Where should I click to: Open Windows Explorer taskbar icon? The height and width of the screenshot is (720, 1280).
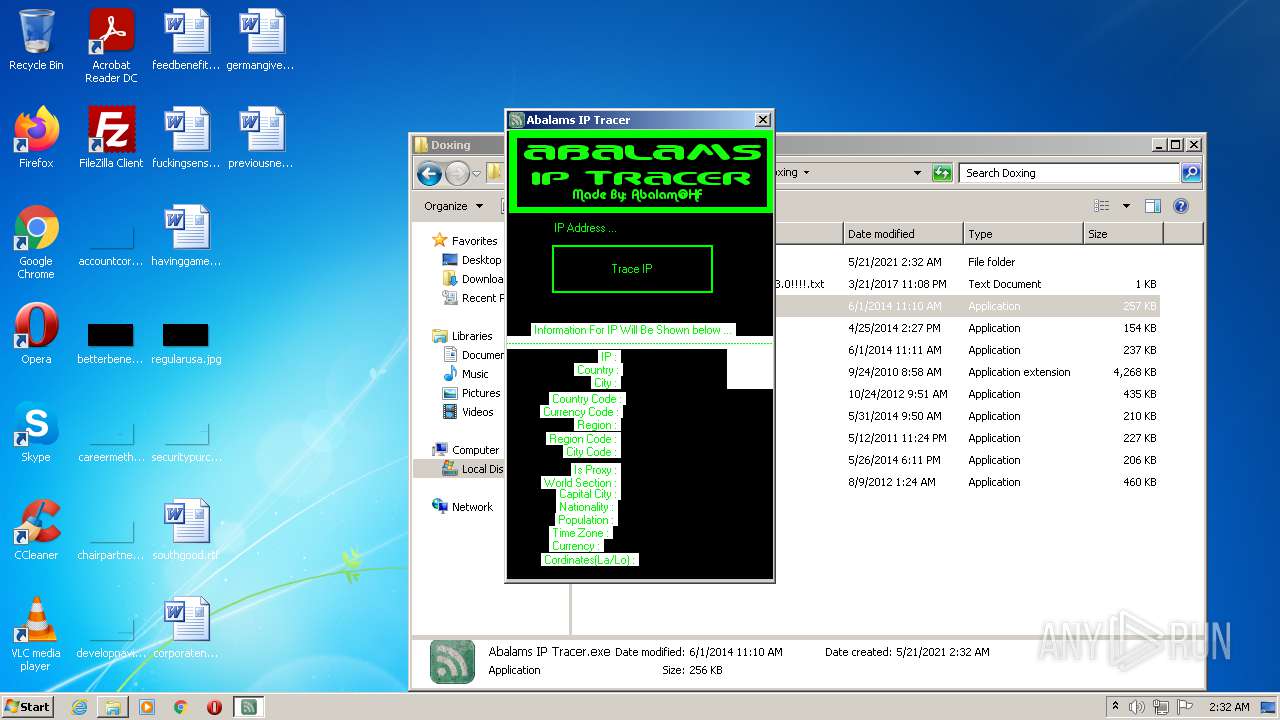click(113, 707)
